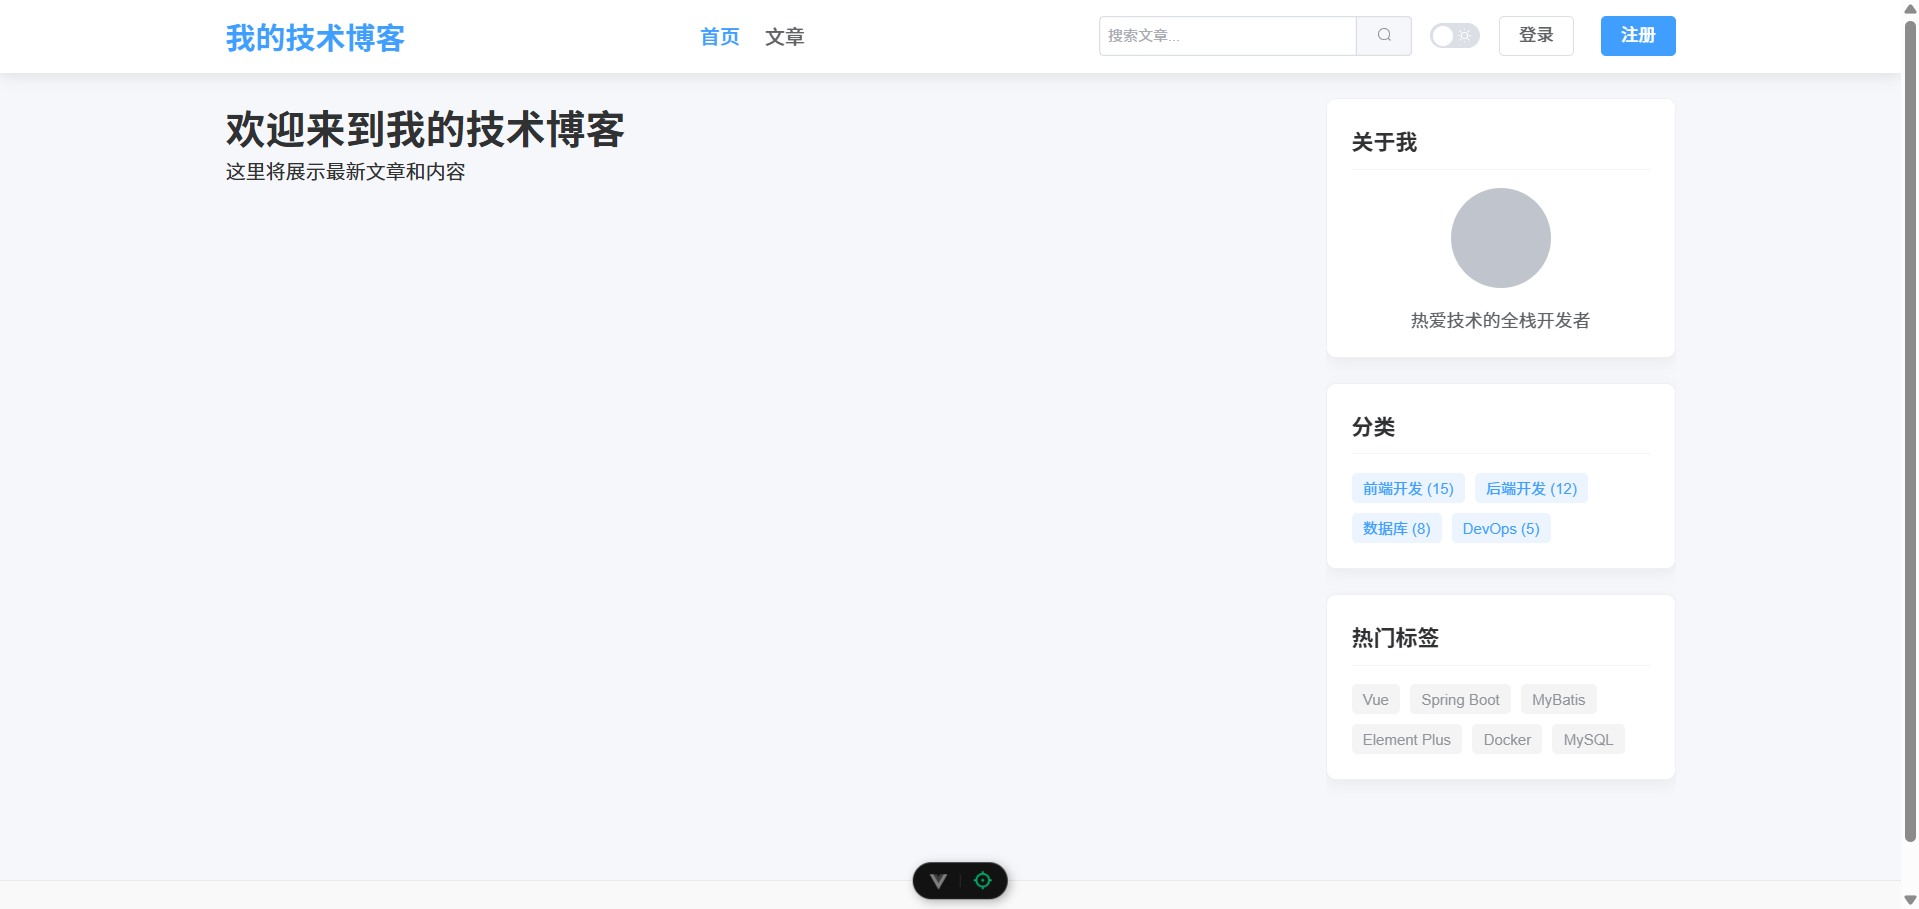Screen dimensions: 1919x909
Task: Click the page vertical scrollbar thumb
Action: [x=1910, y=430]
